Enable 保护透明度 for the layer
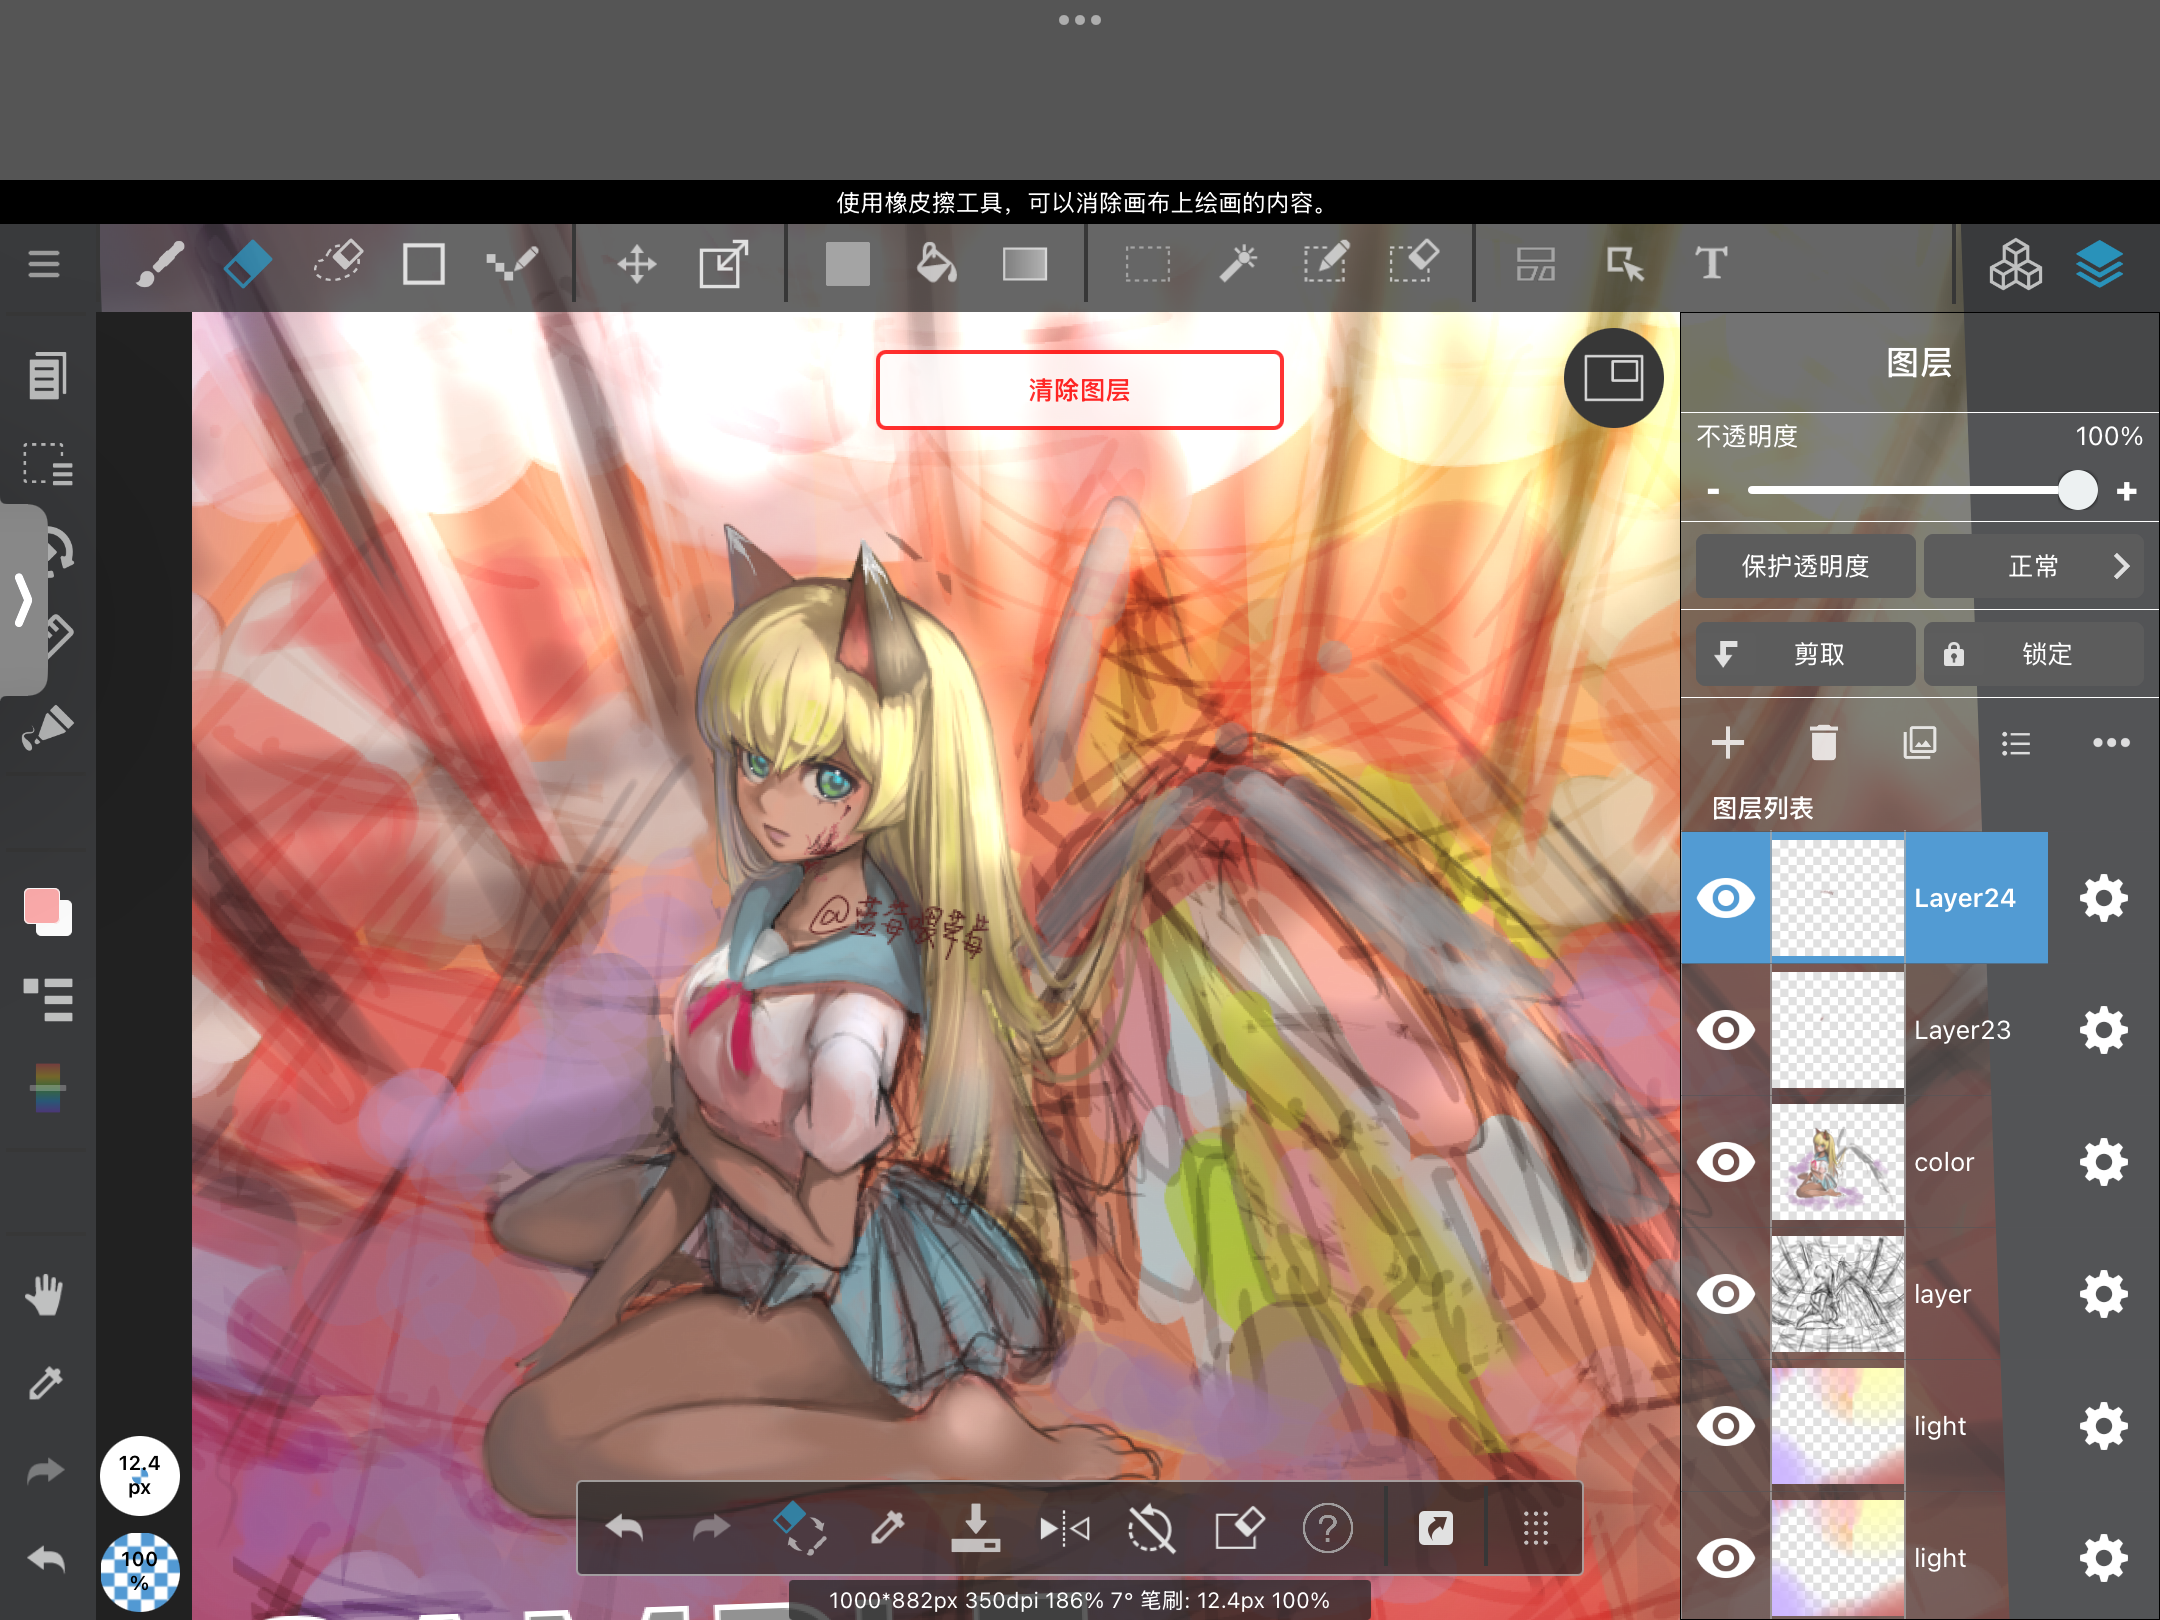This screenshot has width=2160, height=1620. (x=1805, y=566)
